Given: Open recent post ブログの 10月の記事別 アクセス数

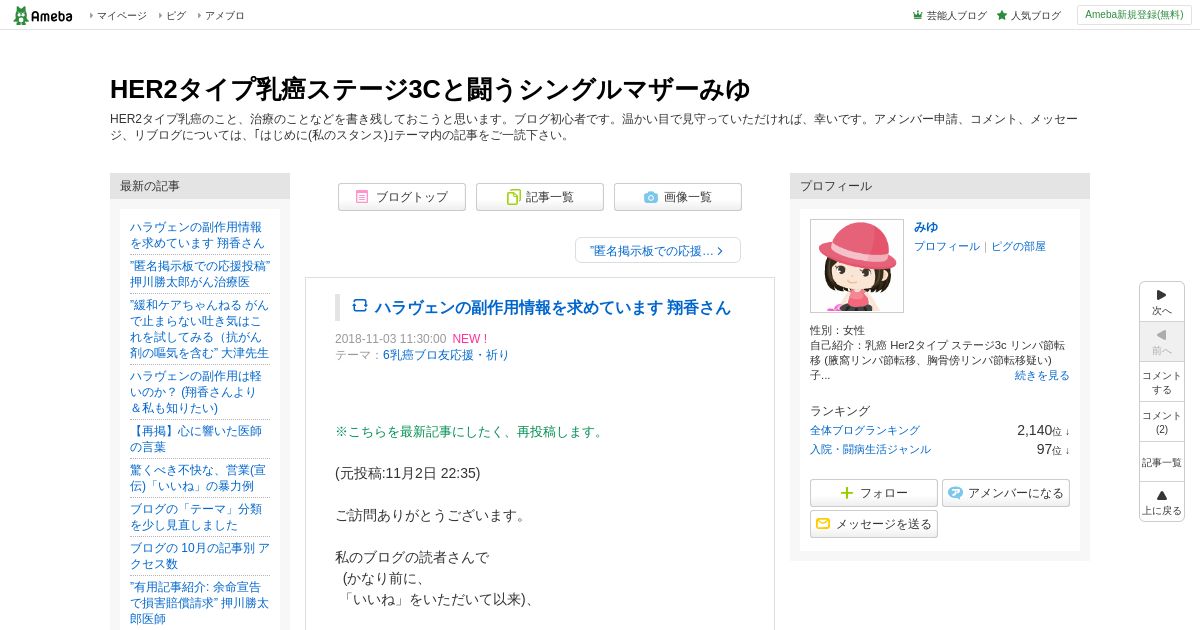Looking at the screenshot, I should click(x=200, y=556).
